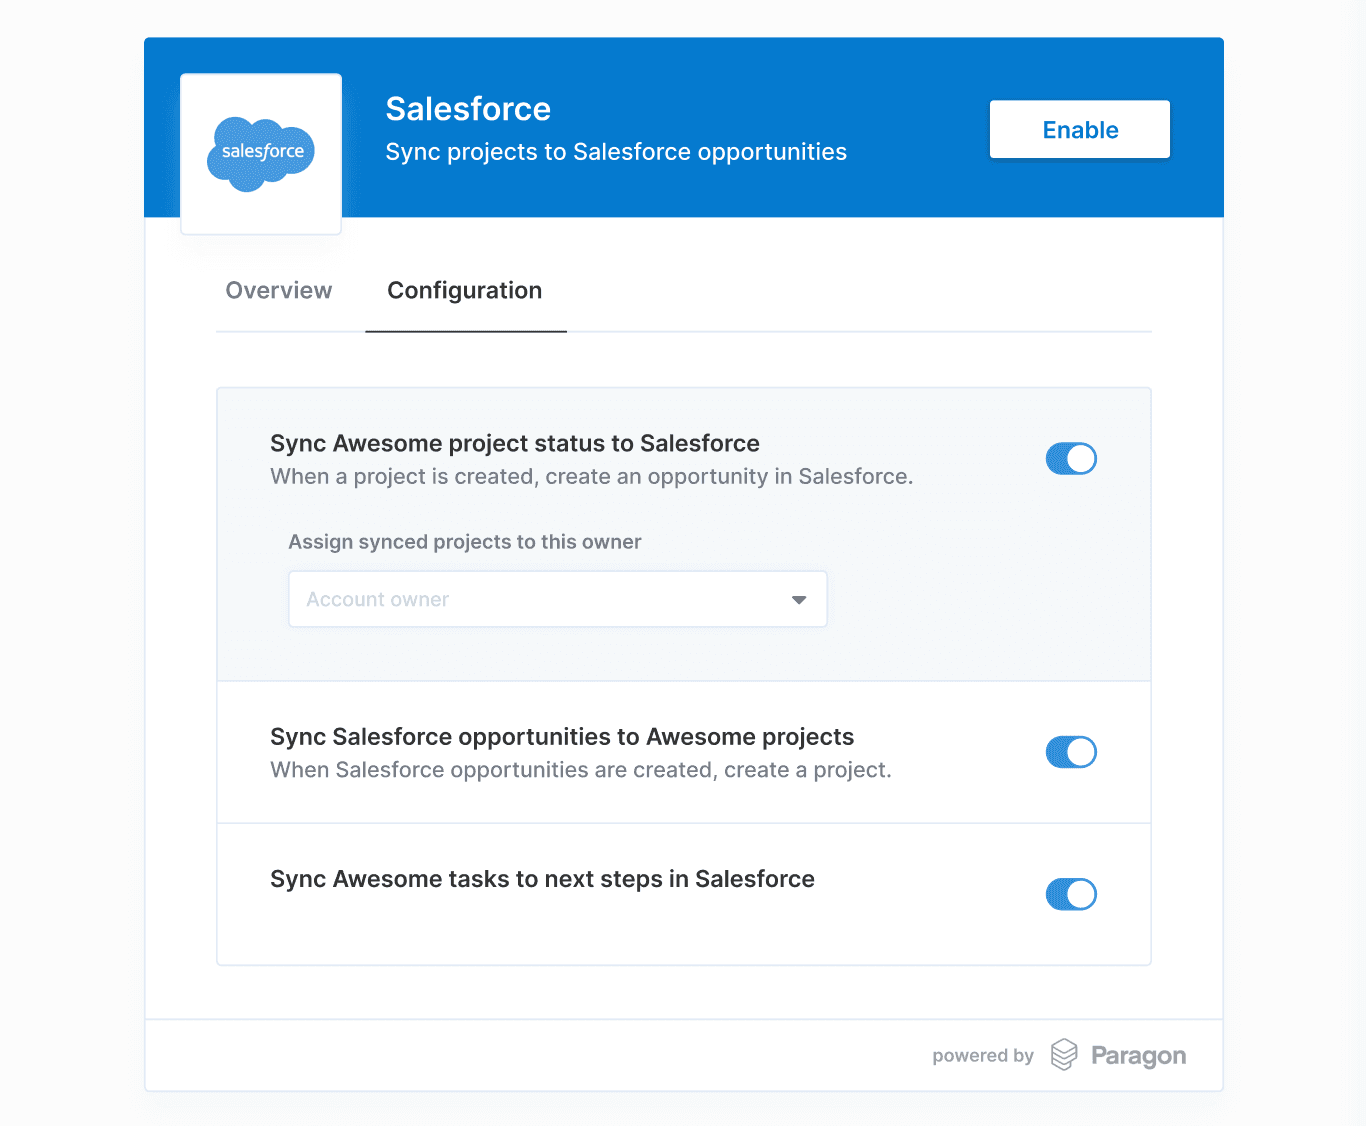
Task: Click the 'When a project is created' description
Action: click(x=591, y=477)
